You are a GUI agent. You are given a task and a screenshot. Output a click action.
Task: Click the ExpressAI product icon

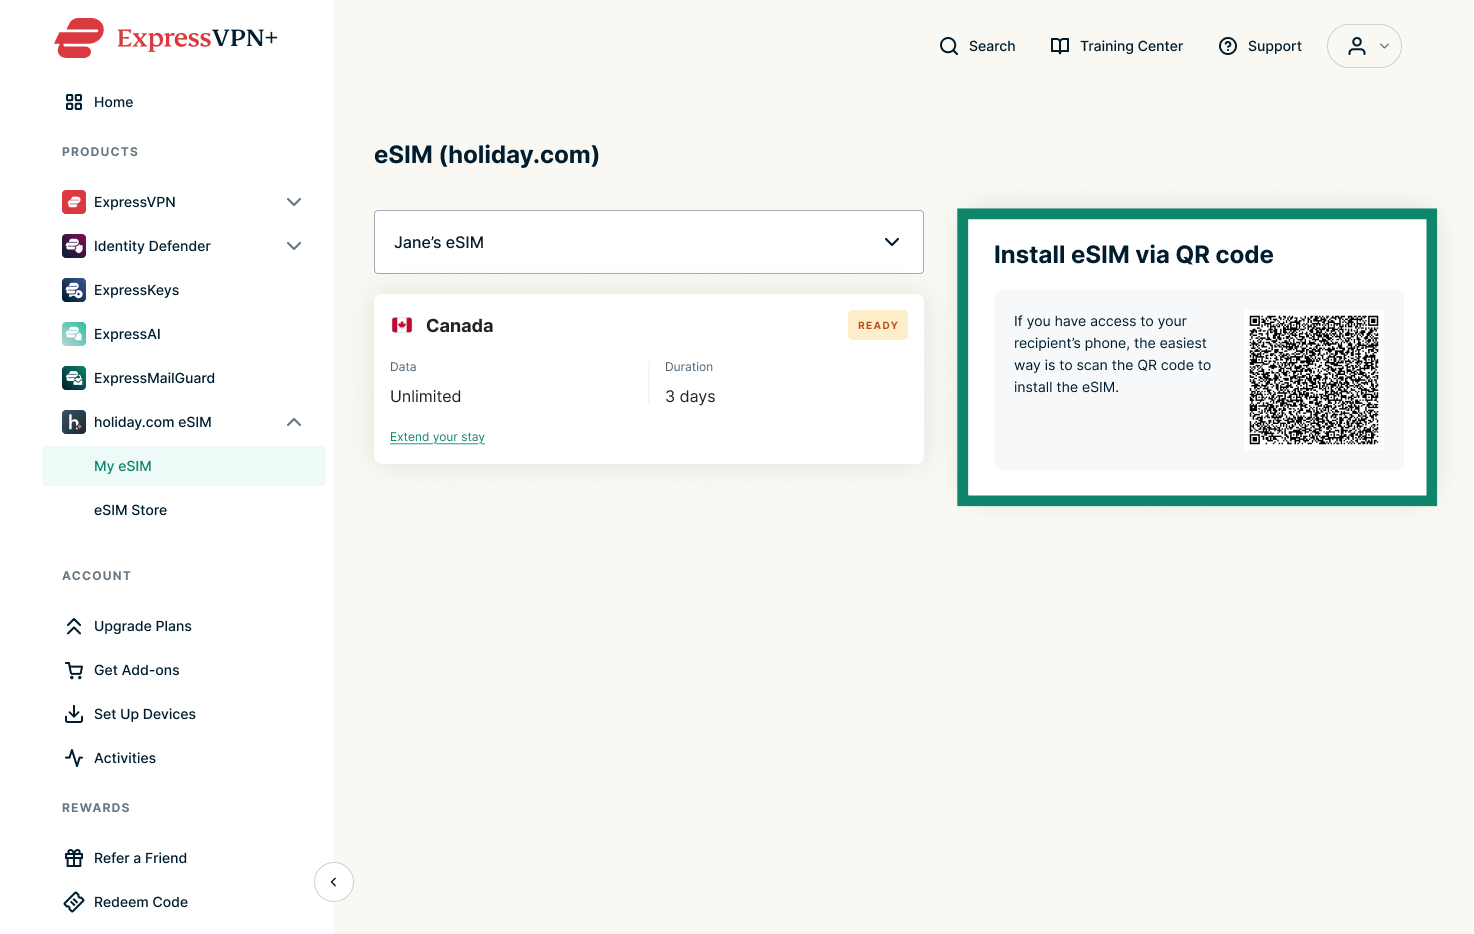(x=74, y=334)
